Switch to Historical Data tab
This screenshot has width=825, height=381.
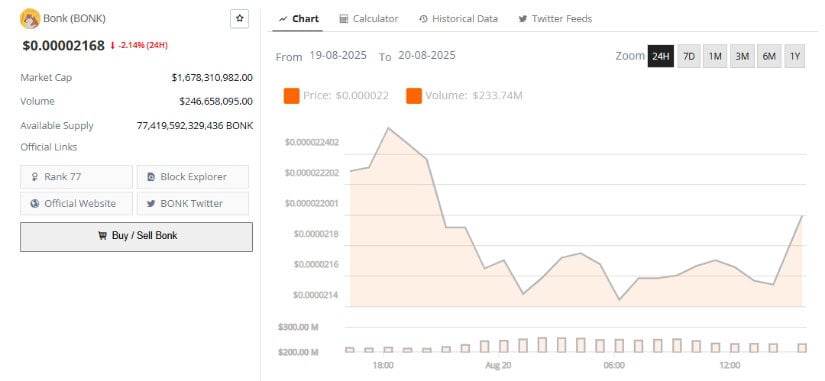(x=458, y=19)
